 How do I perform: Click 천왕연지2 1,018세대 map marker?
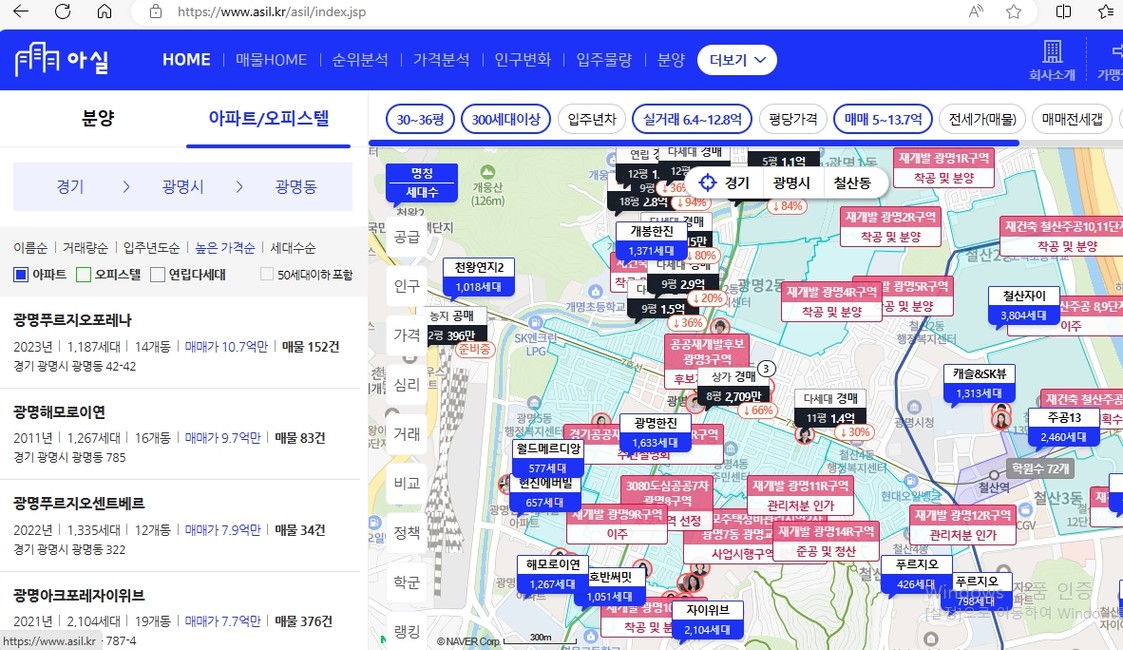[x=479, y=278]
